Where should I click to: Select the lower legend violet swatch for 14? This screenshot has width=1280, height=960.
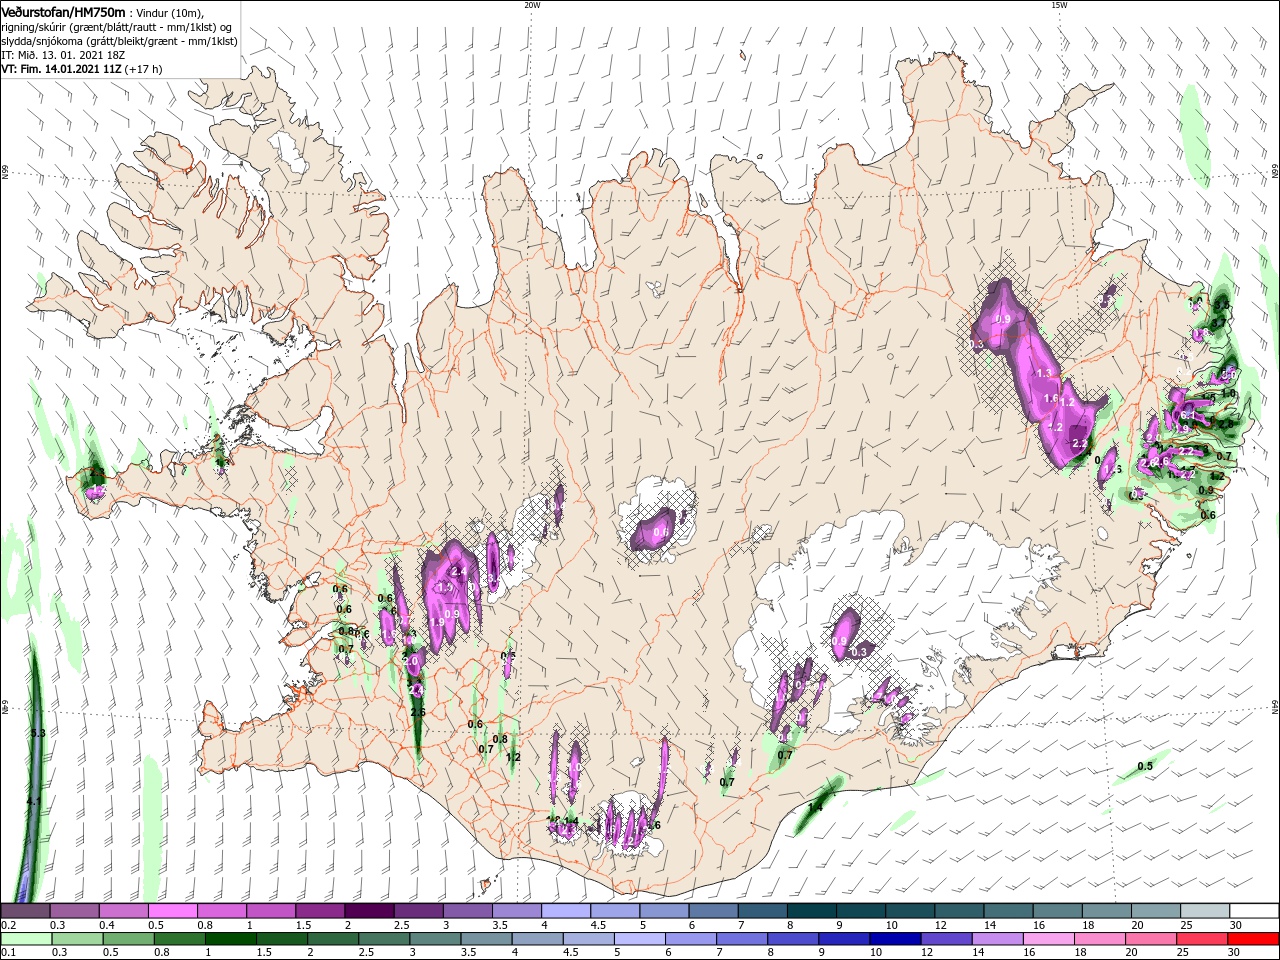click(x=998, y=939)
